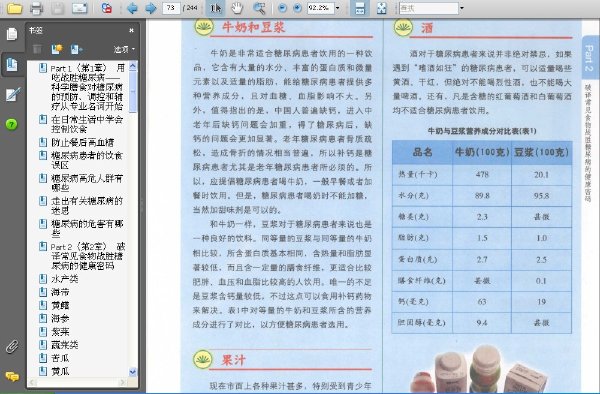Open bookmark Part 1（第1章）
Image resolution: width=600 pixels, height=394 pixels.
click(x=87, y=87)
